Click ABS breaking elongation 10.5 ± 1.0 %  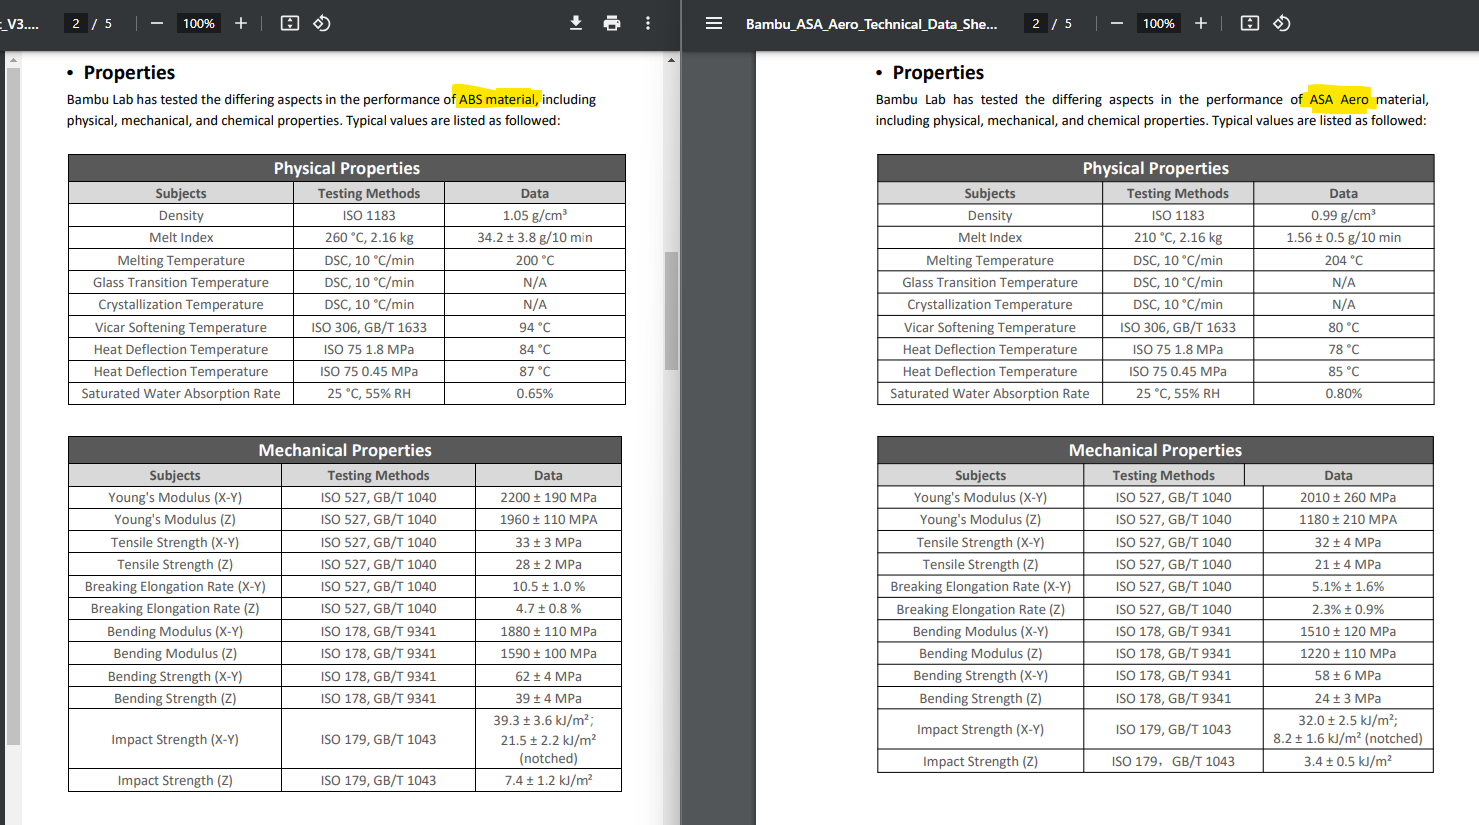click(548, 586)
